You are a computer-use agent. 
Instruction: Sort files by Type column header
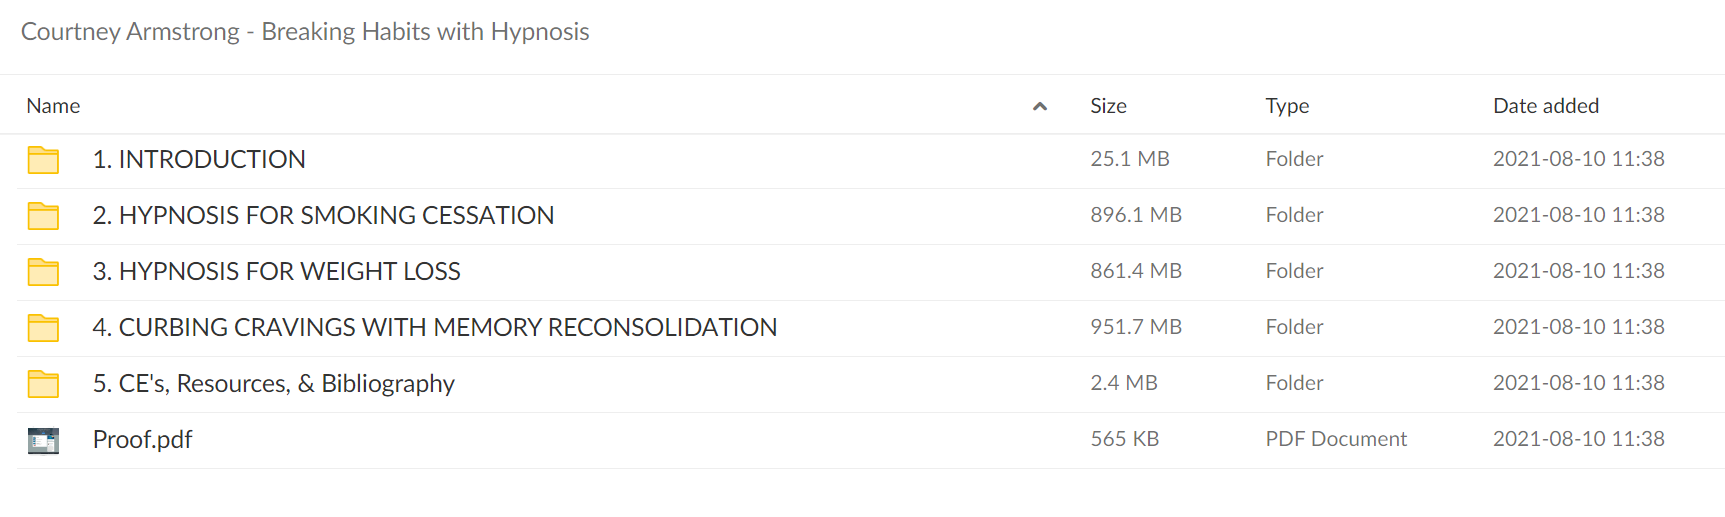1287,106
